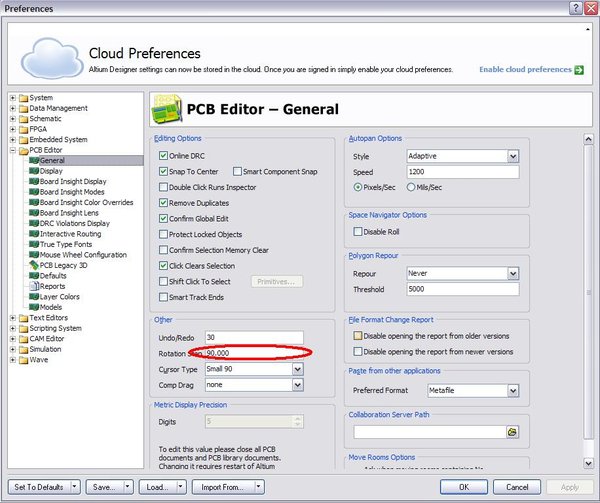Viewport: 600px width, 503px height.
Task: Click the Undo/Redo input field
Action: [x=254, y=337]
